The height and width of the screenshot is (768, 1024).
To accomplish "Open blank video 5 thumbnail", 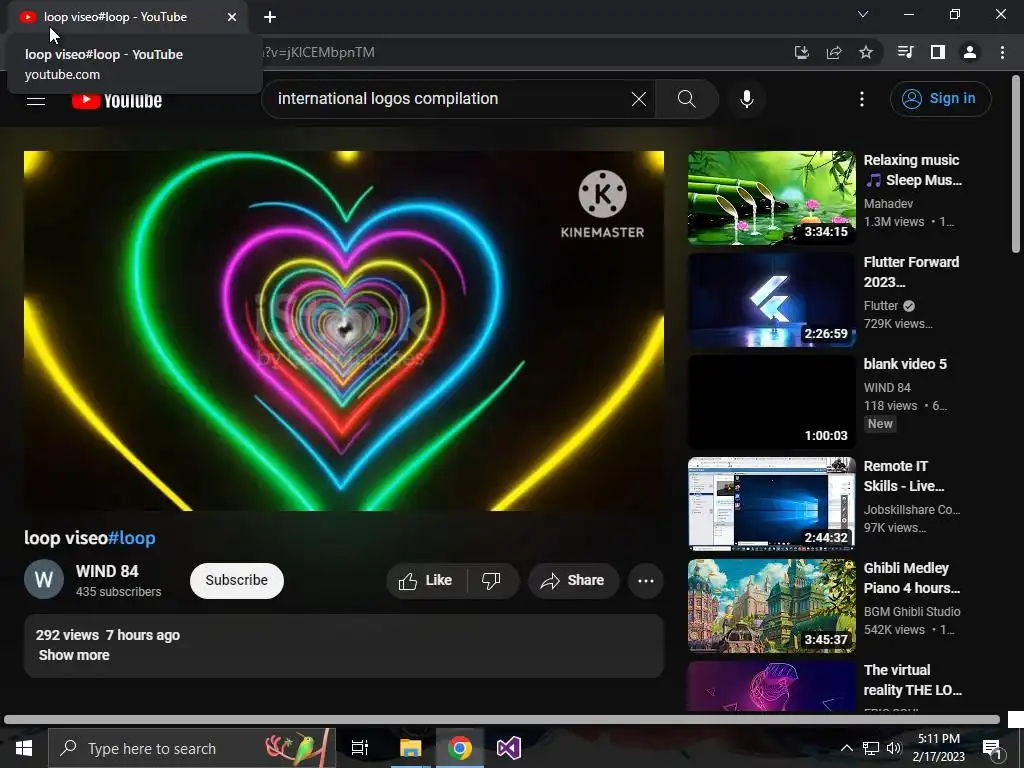I will (771, 402).
